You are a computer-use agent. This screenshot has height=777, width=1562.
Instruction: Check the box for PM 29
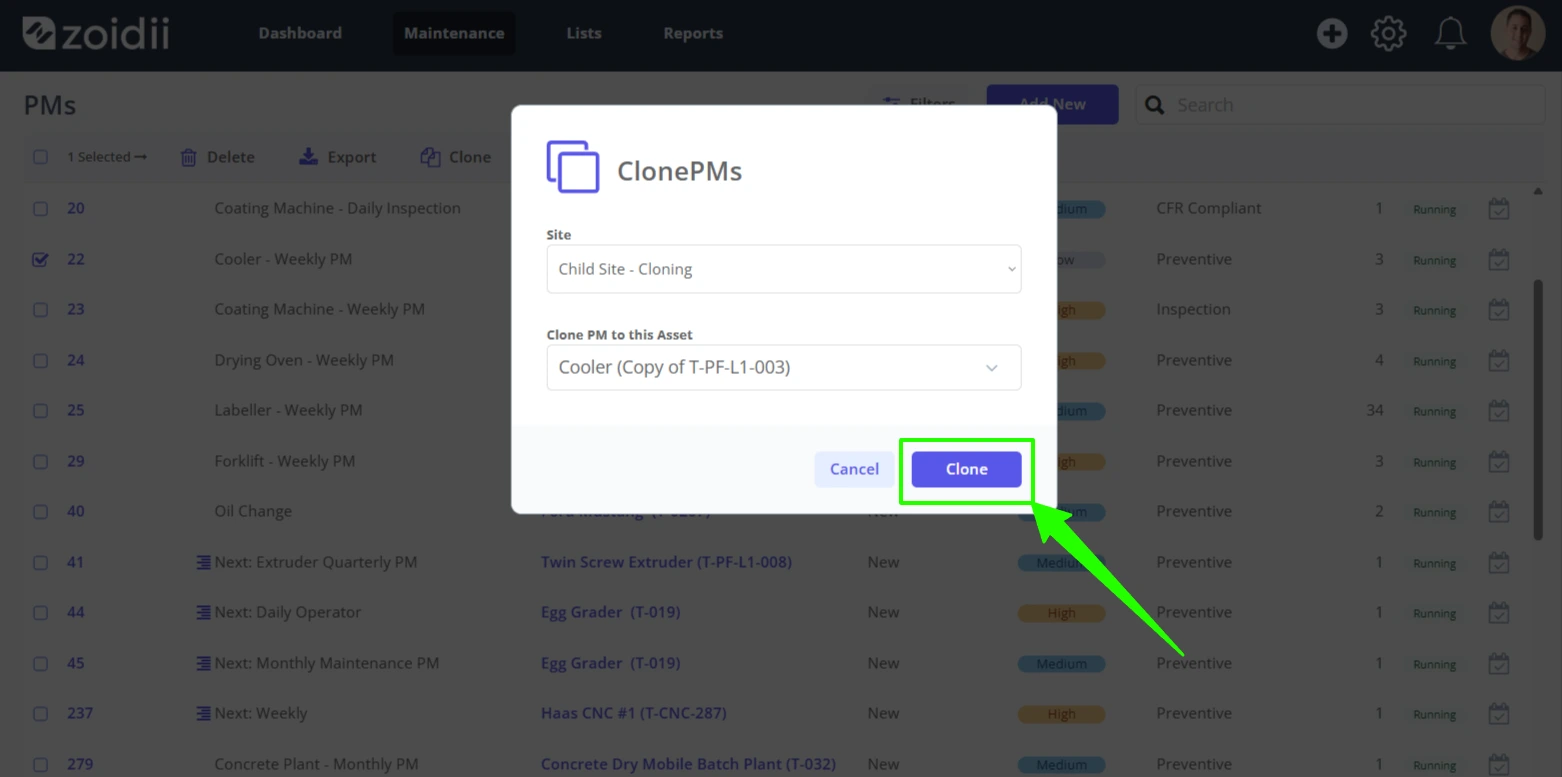[40, 461]
